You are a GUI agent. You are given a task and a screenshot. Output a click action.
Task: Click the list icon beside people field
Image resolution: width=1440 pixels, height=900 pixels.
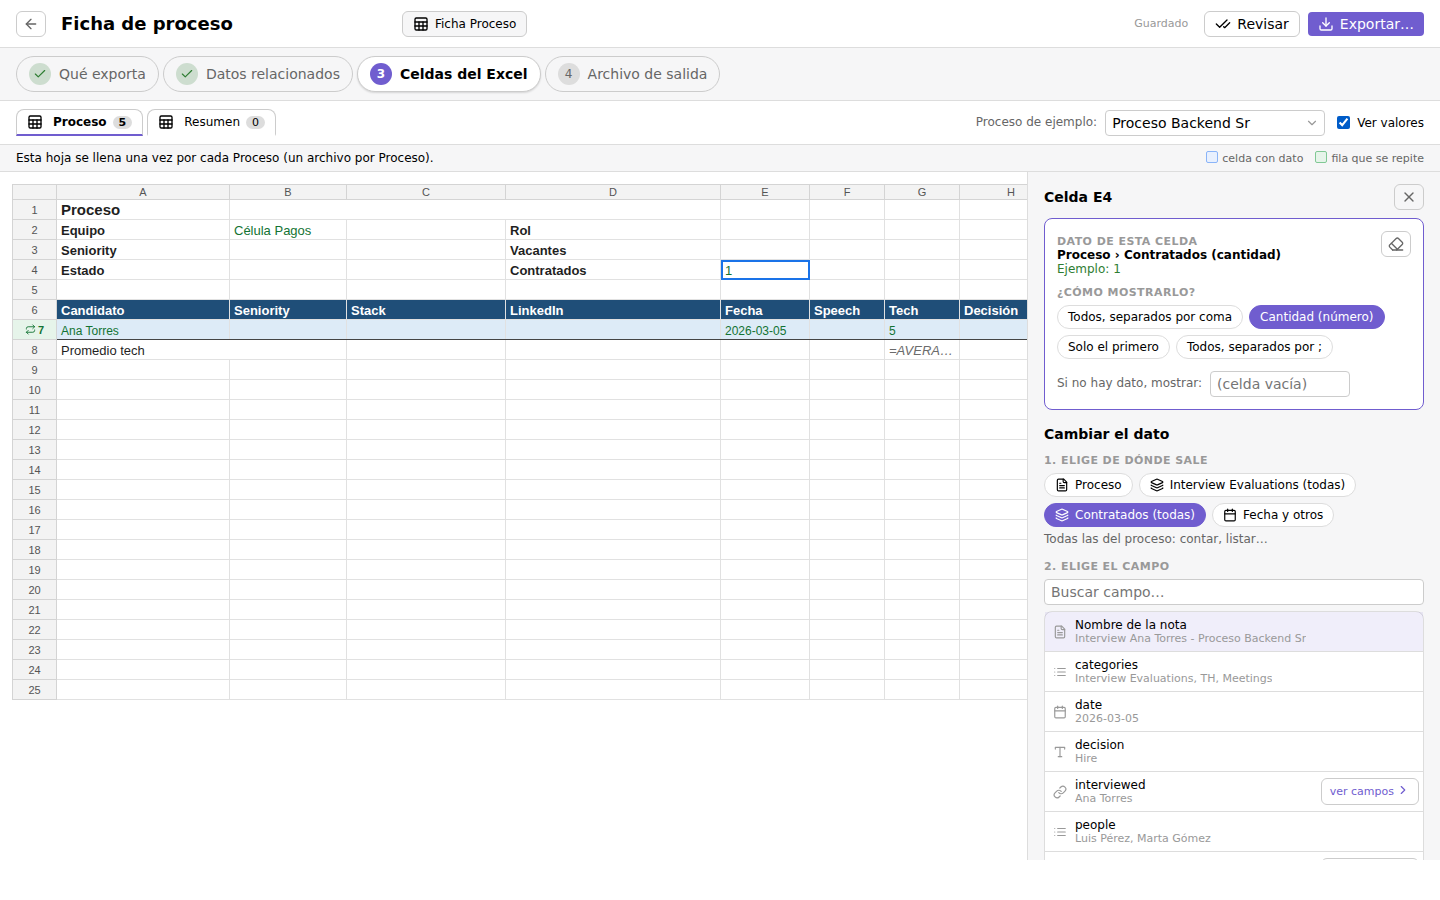click(x=1060, y=832)
